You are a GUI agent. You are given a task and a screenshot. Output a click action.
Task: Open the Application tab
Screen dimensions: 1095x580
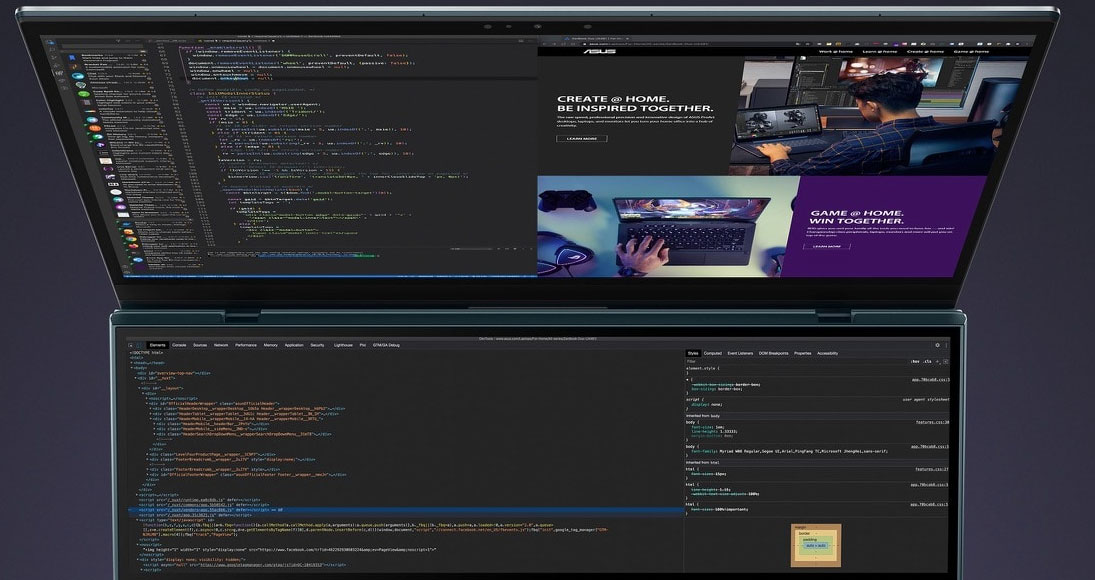[x=294, y=345]
